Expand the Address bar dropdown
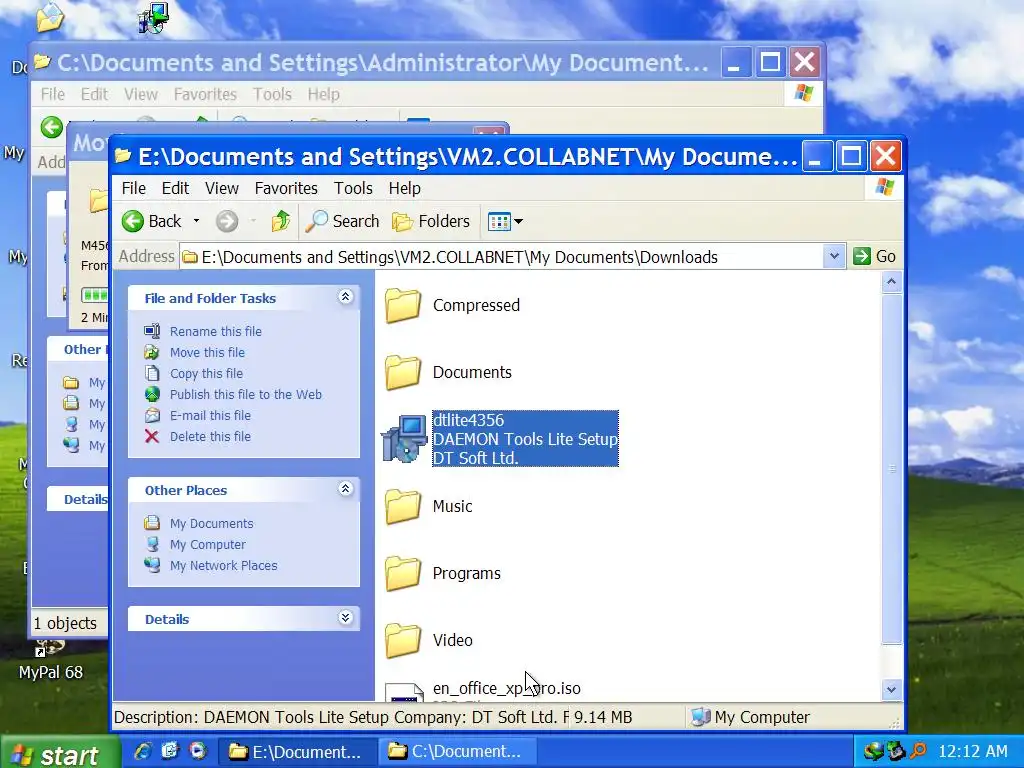 point(833,257)
